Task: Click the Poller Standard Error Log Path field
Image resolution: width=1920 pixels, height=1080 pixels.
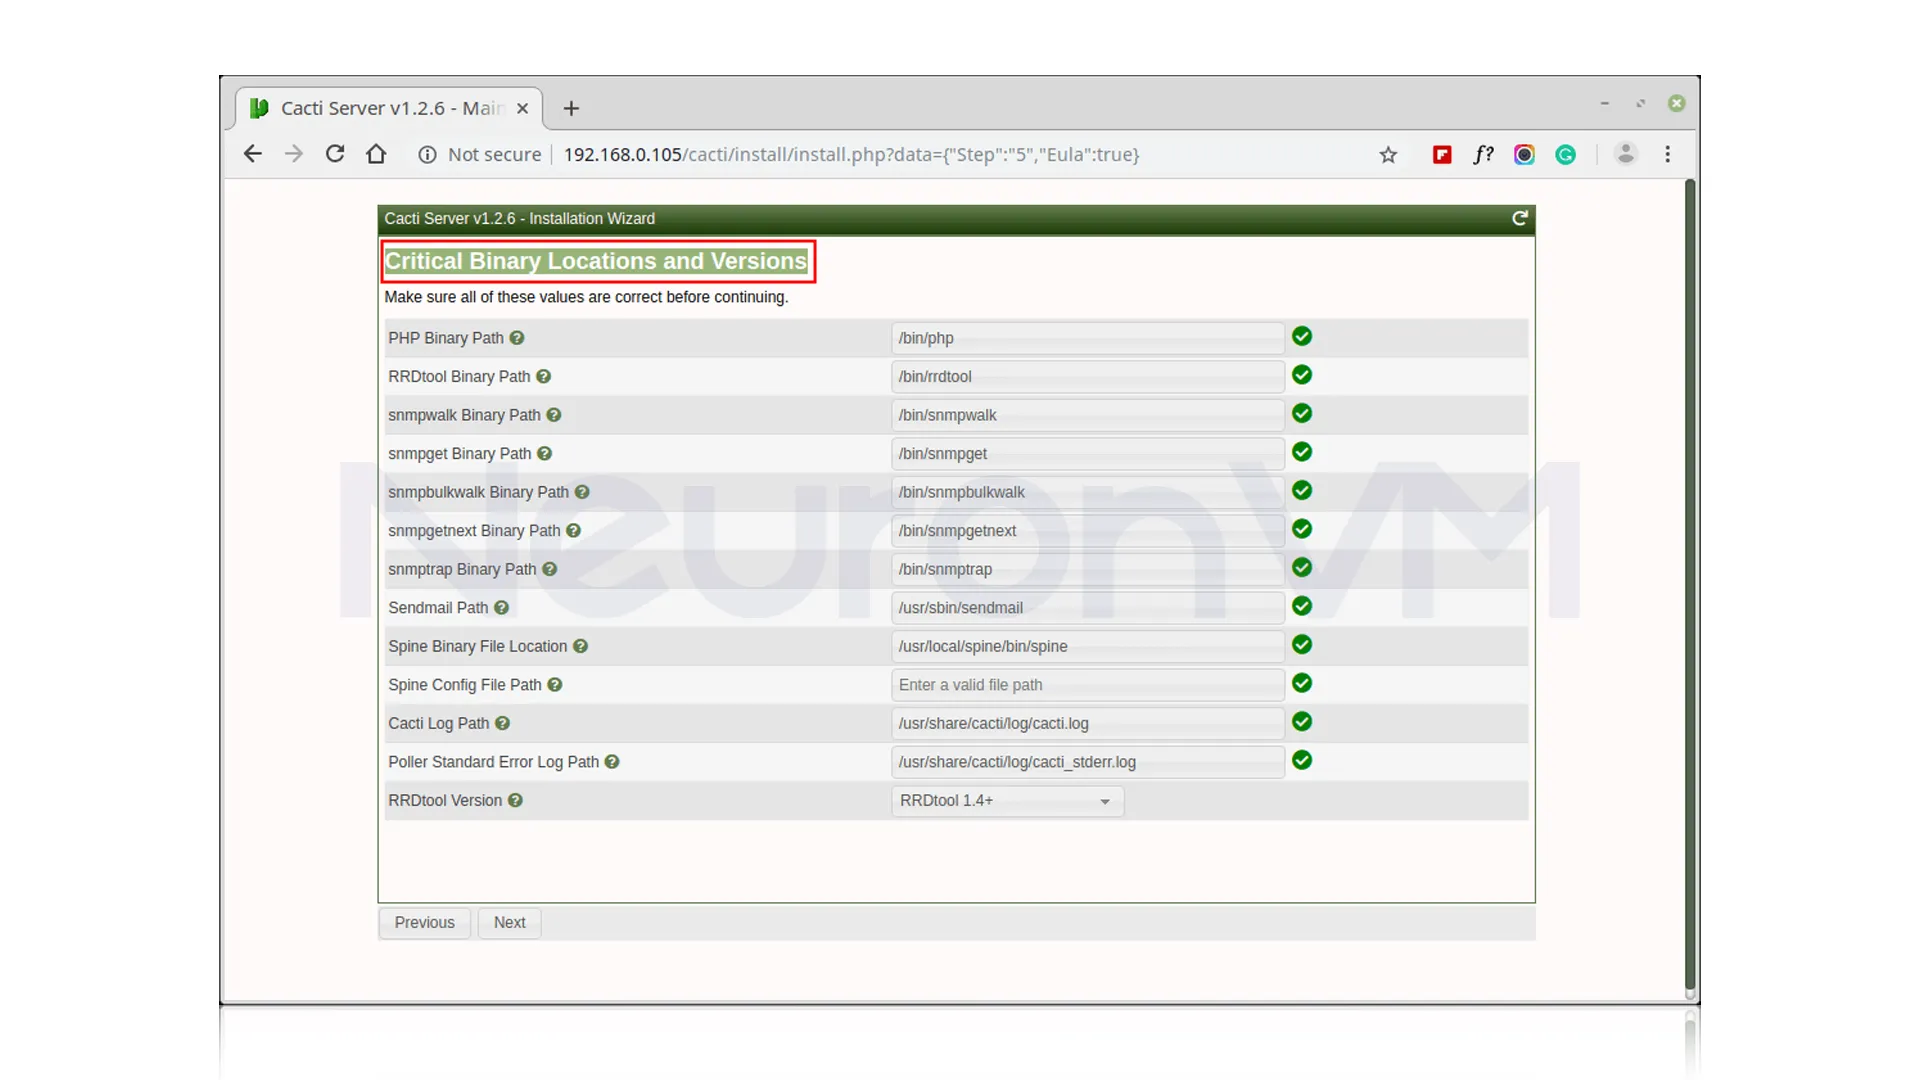Action: pyautogui.click(x=1087, y=761)
